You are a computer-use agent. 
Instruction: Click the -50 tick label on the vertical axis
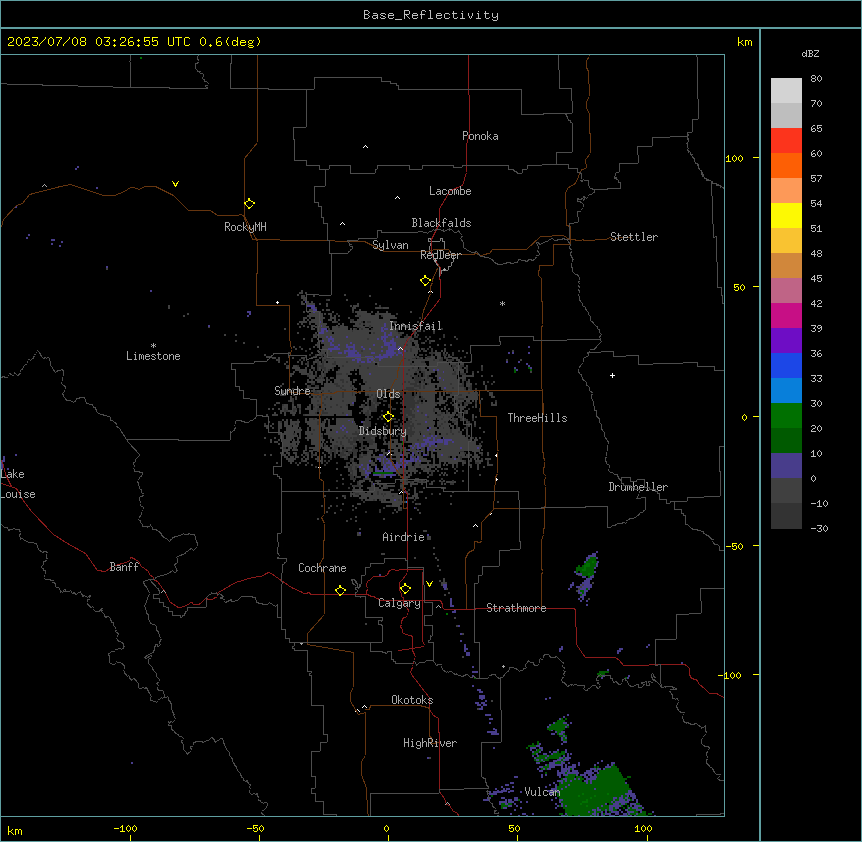[734, 546]
